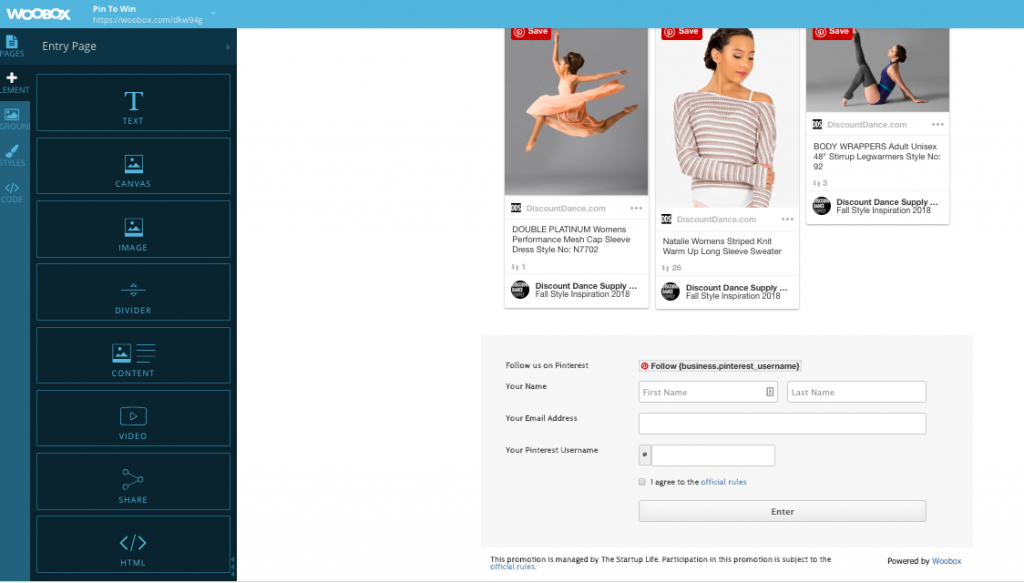Focus the Last Name field
The width and height of the screenshot is (1024, 583).
(x=856, y=392)
